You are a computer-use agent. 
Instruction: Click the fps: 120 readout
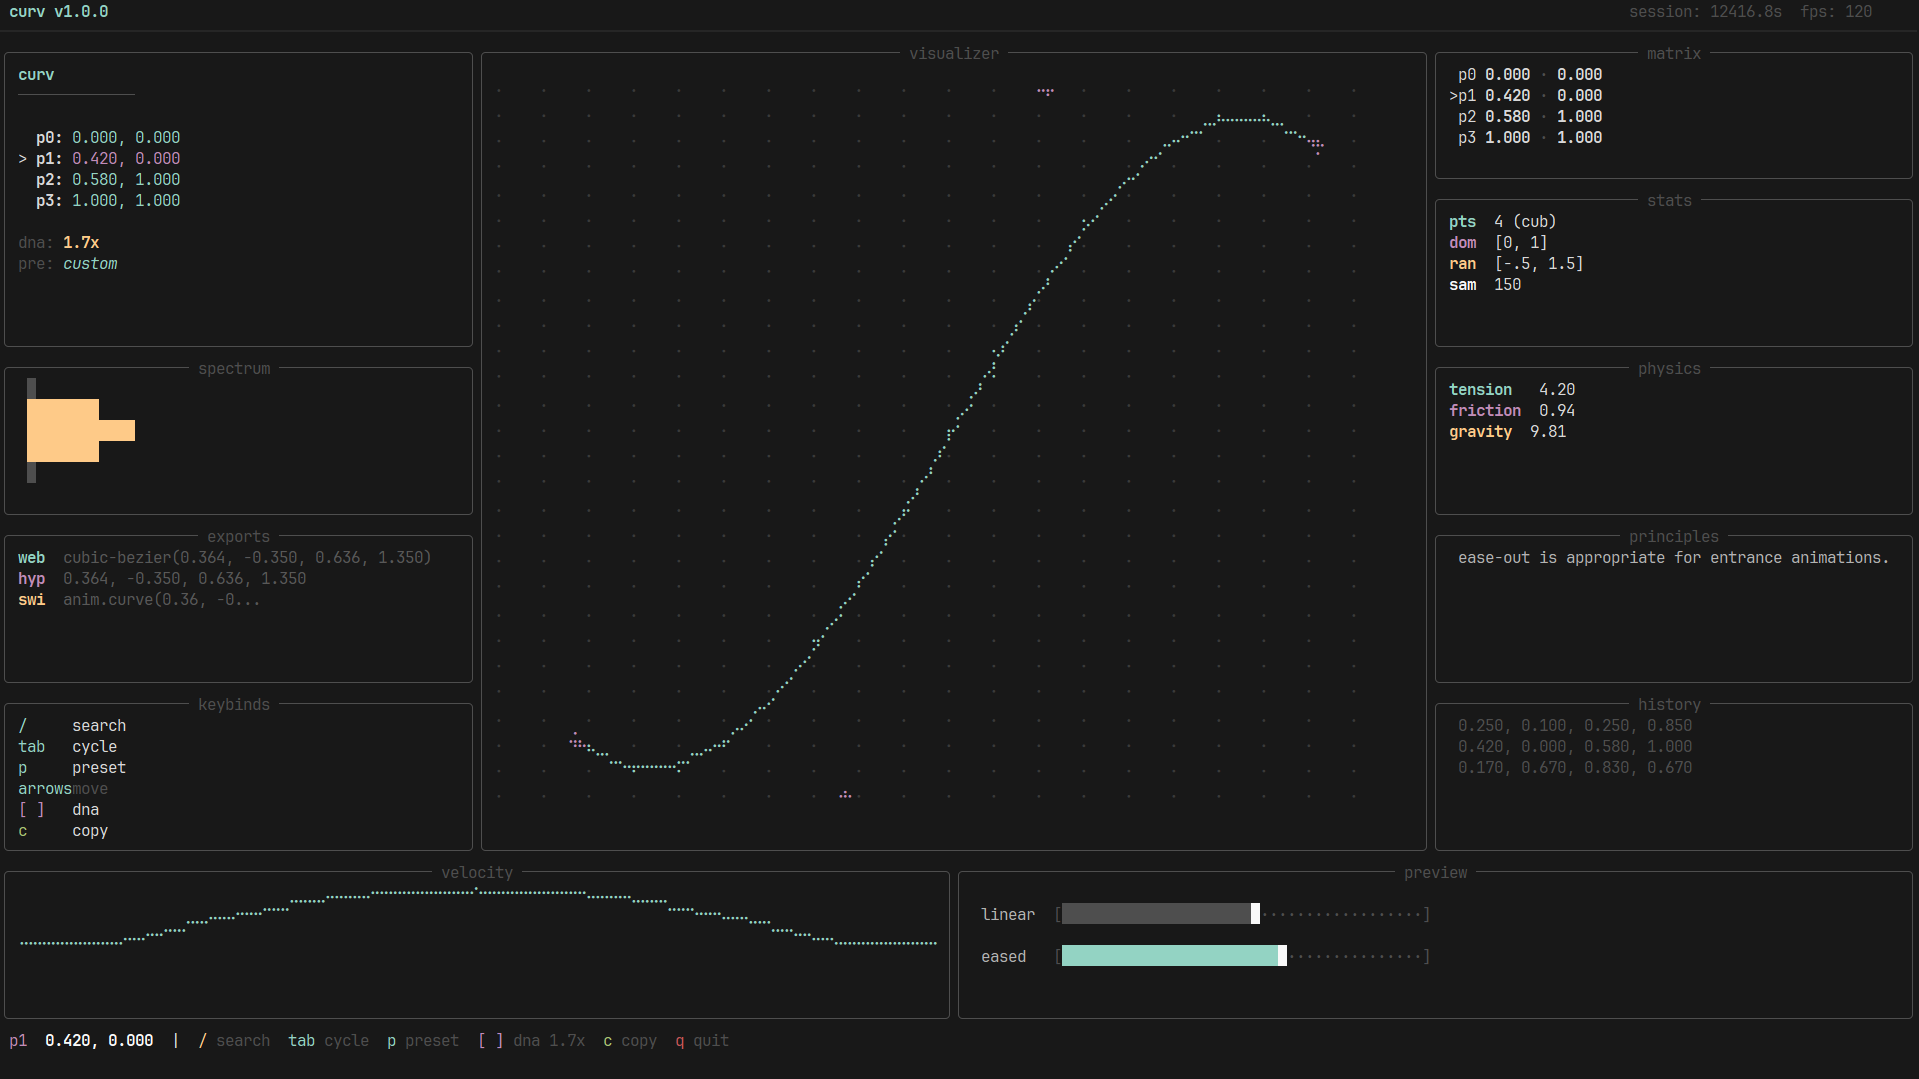pyautogui.click(x=1836, y=12)
